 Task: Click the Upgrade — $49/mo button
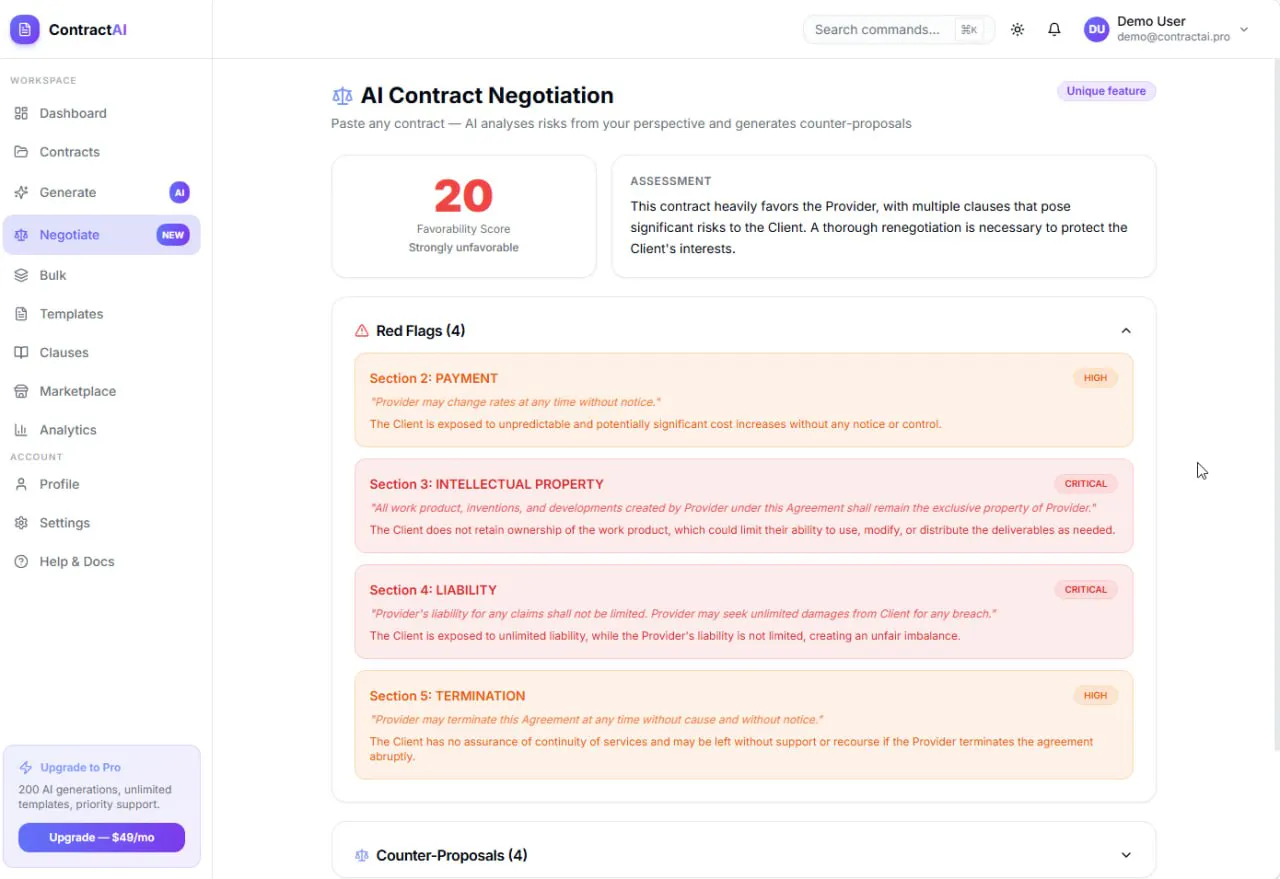point(101,837)
